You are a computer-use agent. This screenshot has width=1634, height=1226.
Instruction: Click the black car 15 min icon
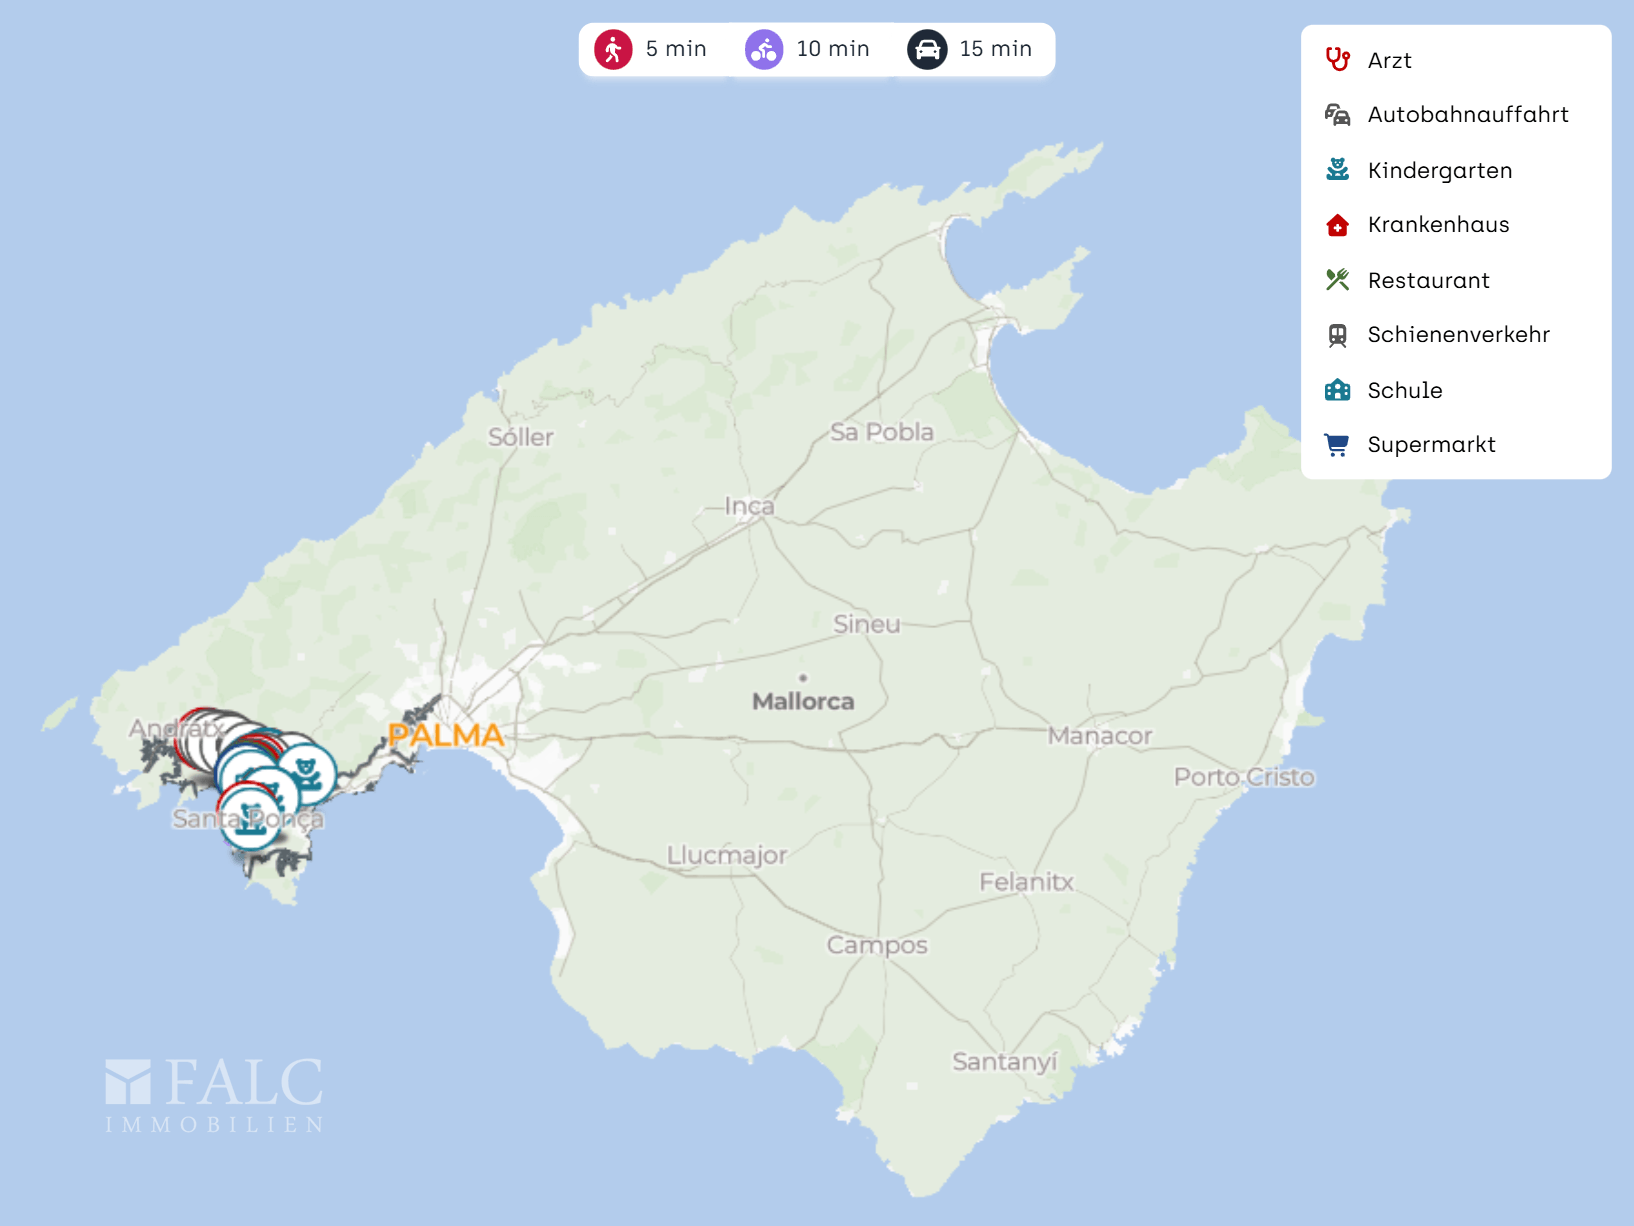[927, 49]
